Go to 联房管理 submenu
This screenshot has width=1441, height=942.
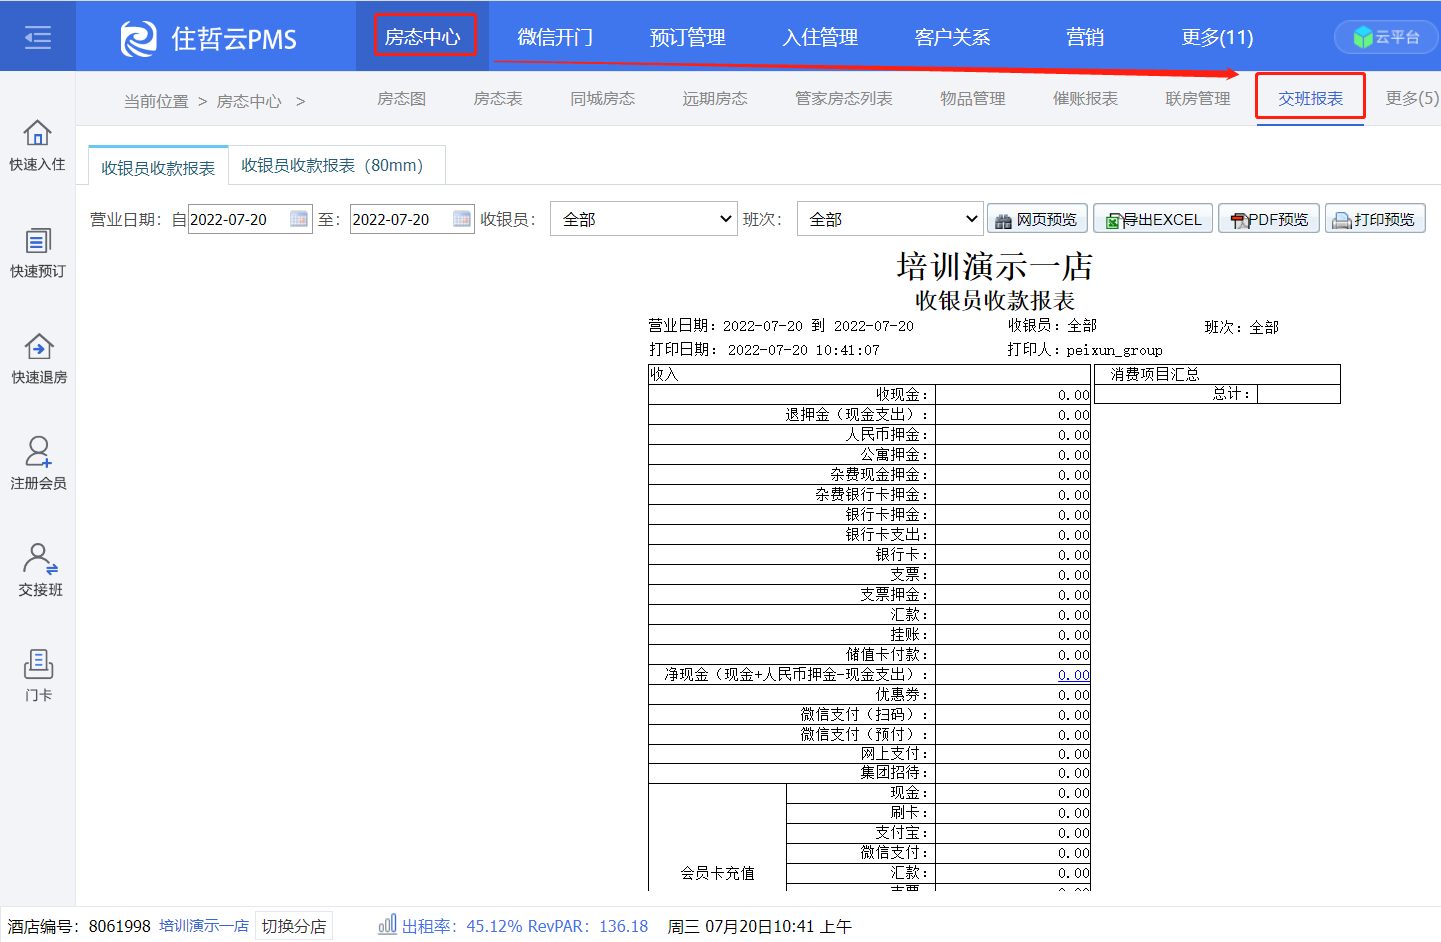1197,98
